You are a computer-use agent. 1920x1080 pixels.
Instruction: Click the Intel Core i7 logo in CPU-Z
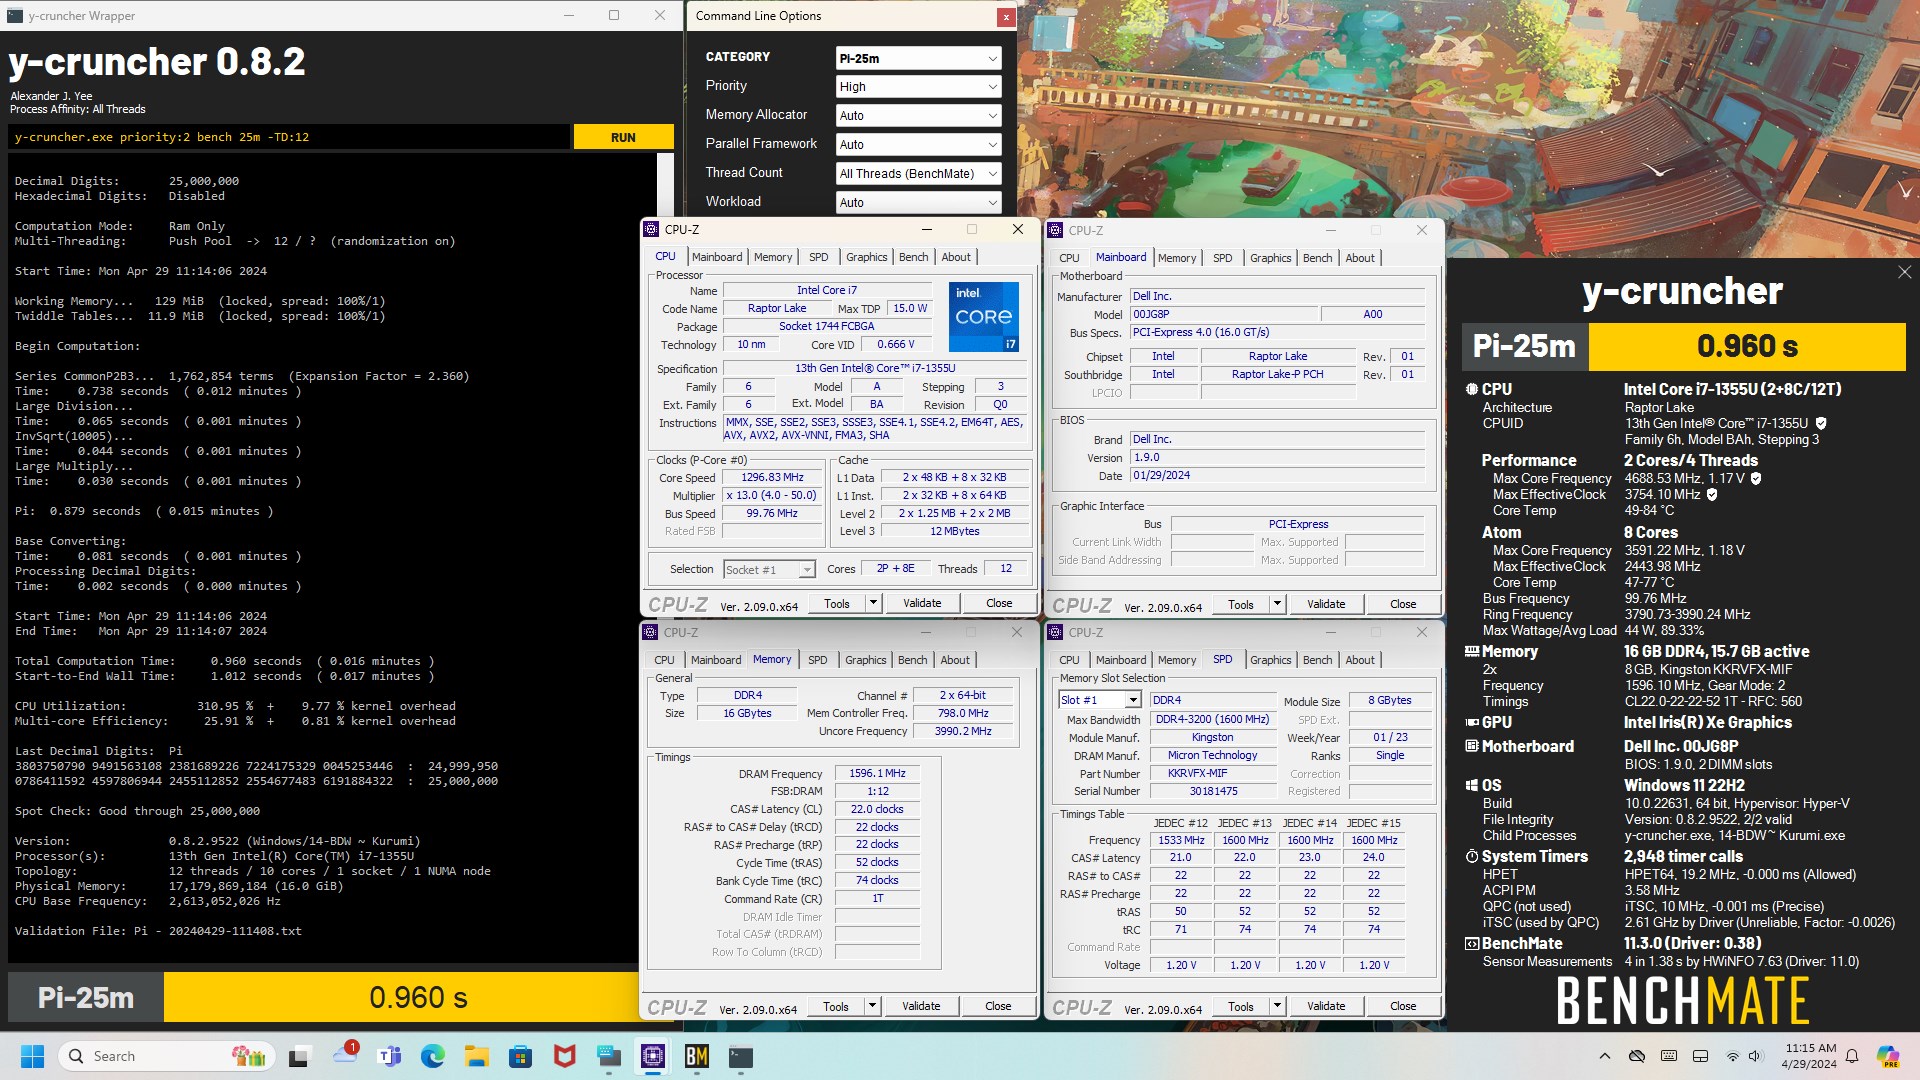pyautogui.click(x=984, y=316)
